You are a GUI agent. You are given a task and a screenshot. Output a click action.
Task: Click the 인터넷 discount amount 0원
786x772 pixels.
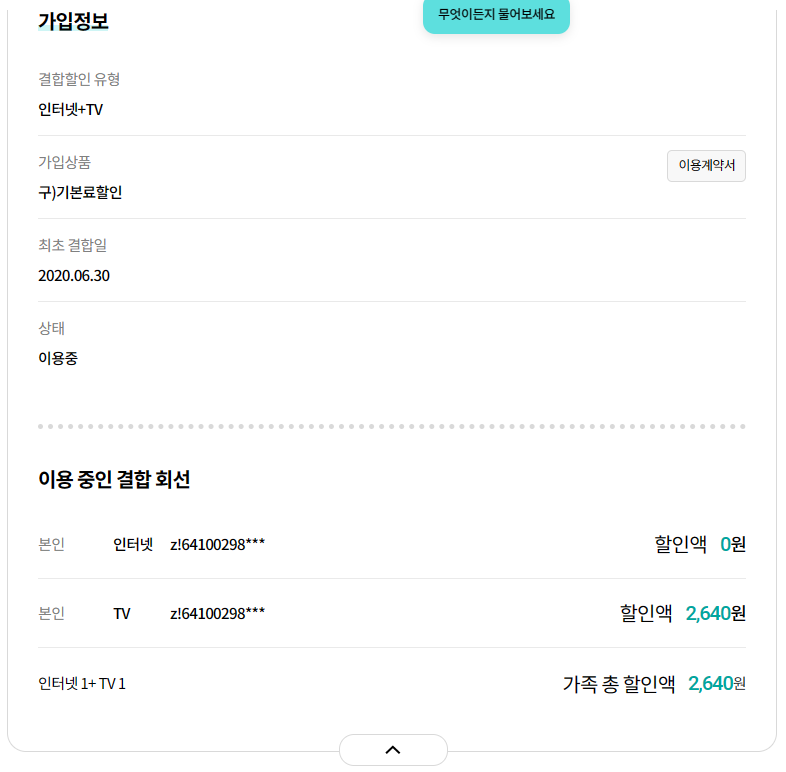point(732,545)
